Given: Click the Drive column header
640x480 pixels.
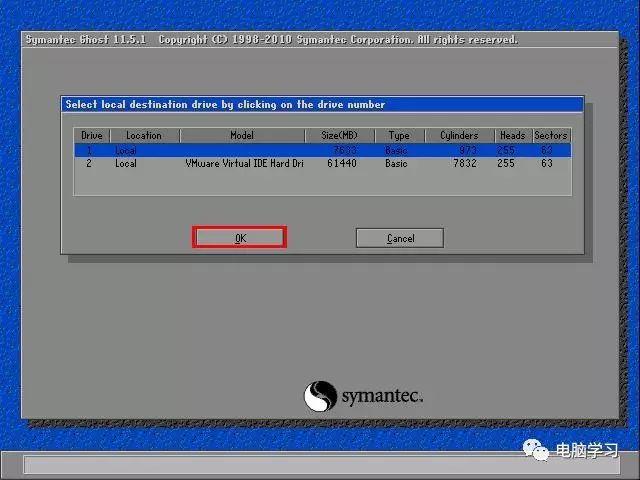Looking at the screenshot, I should click(91, 135).
